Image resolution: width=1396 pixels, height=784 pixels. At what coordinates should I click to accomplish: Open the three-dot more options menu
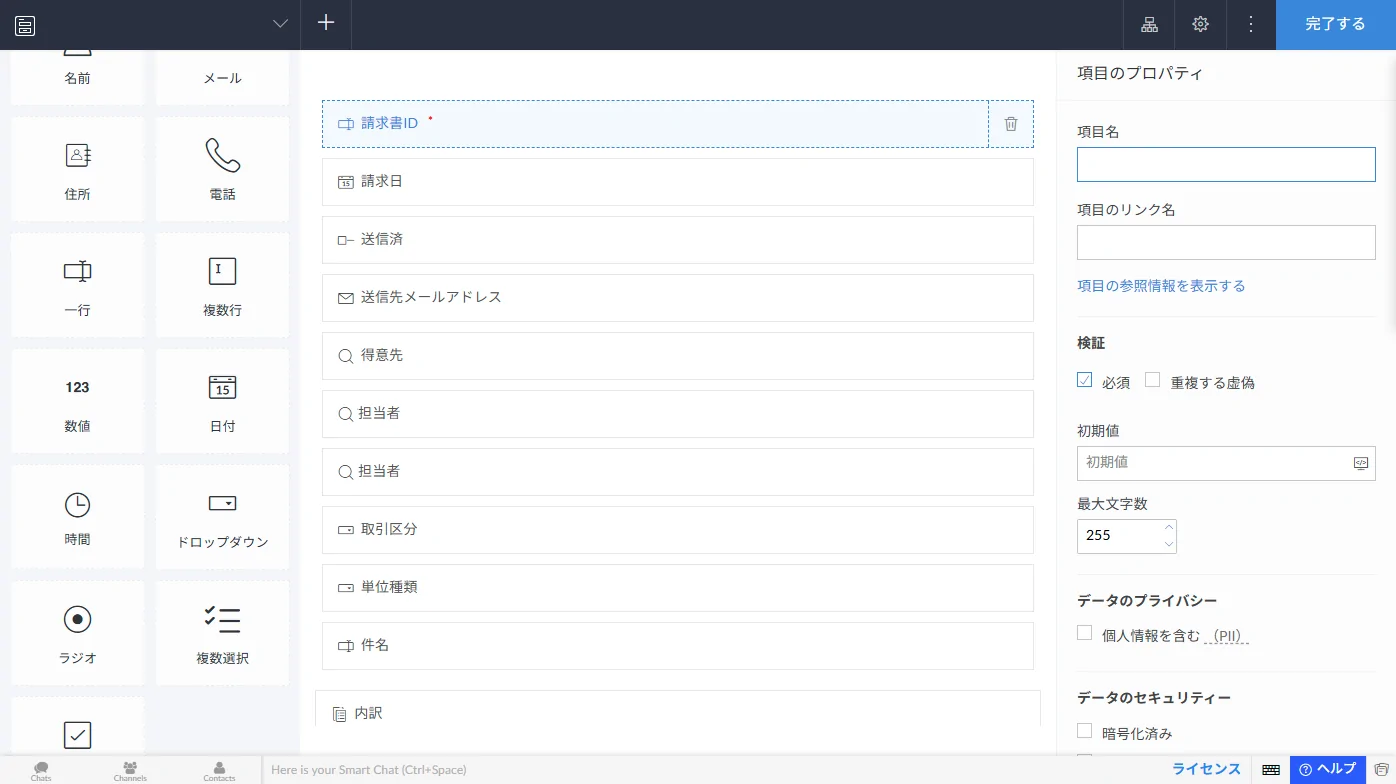point(1251,25)
